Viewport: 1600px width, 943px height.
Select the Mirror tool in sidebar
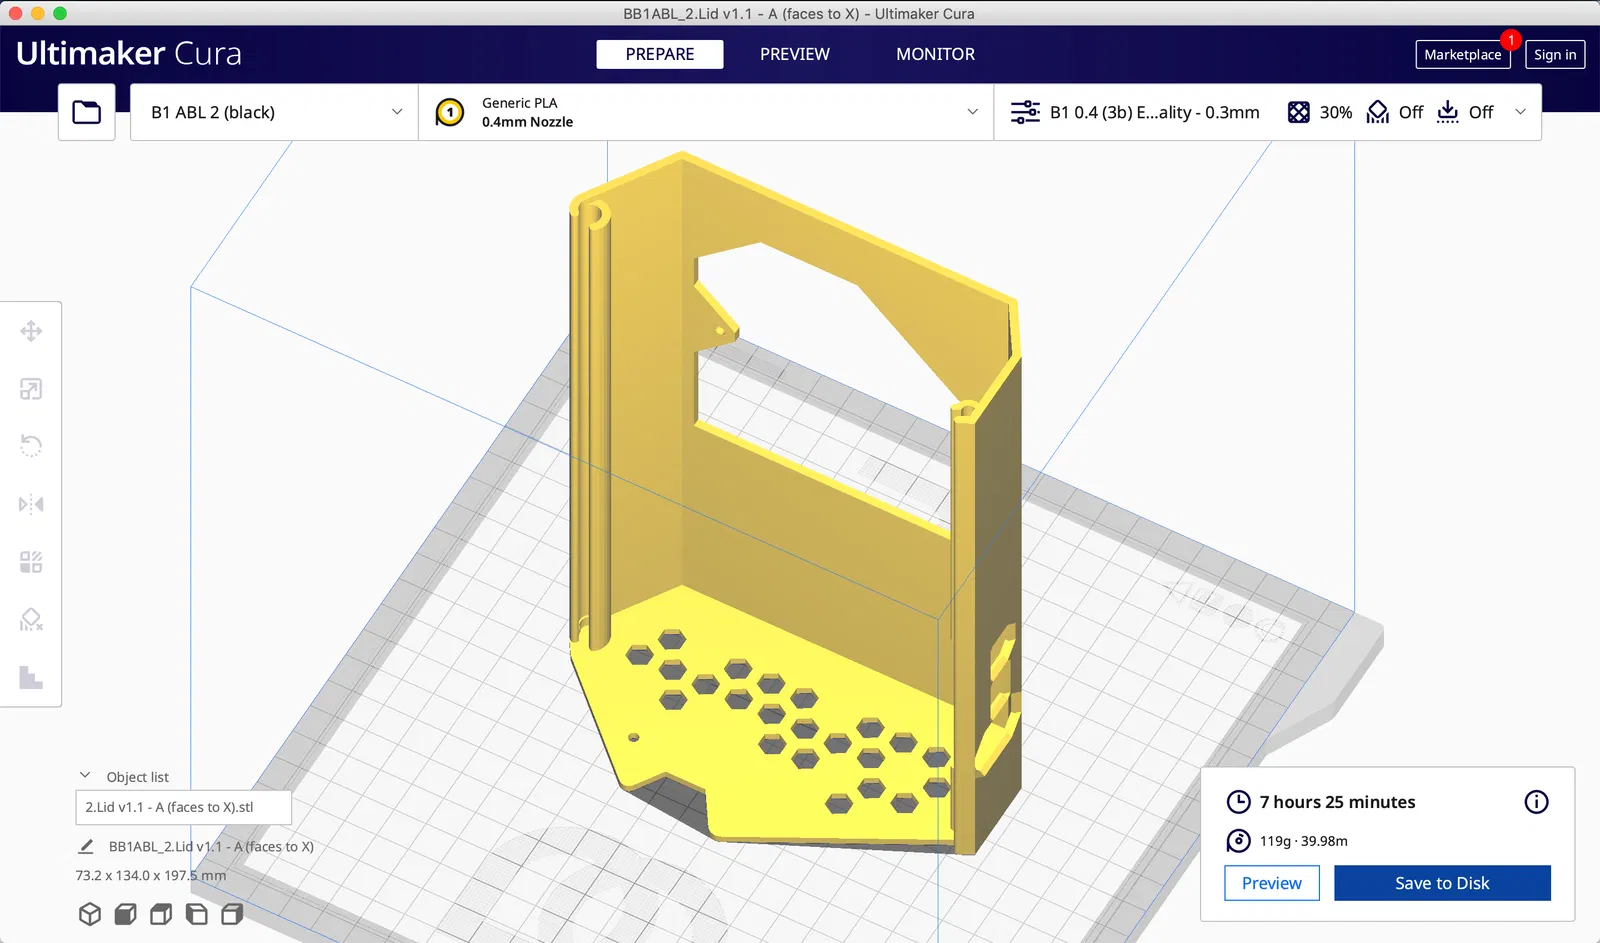31,504
